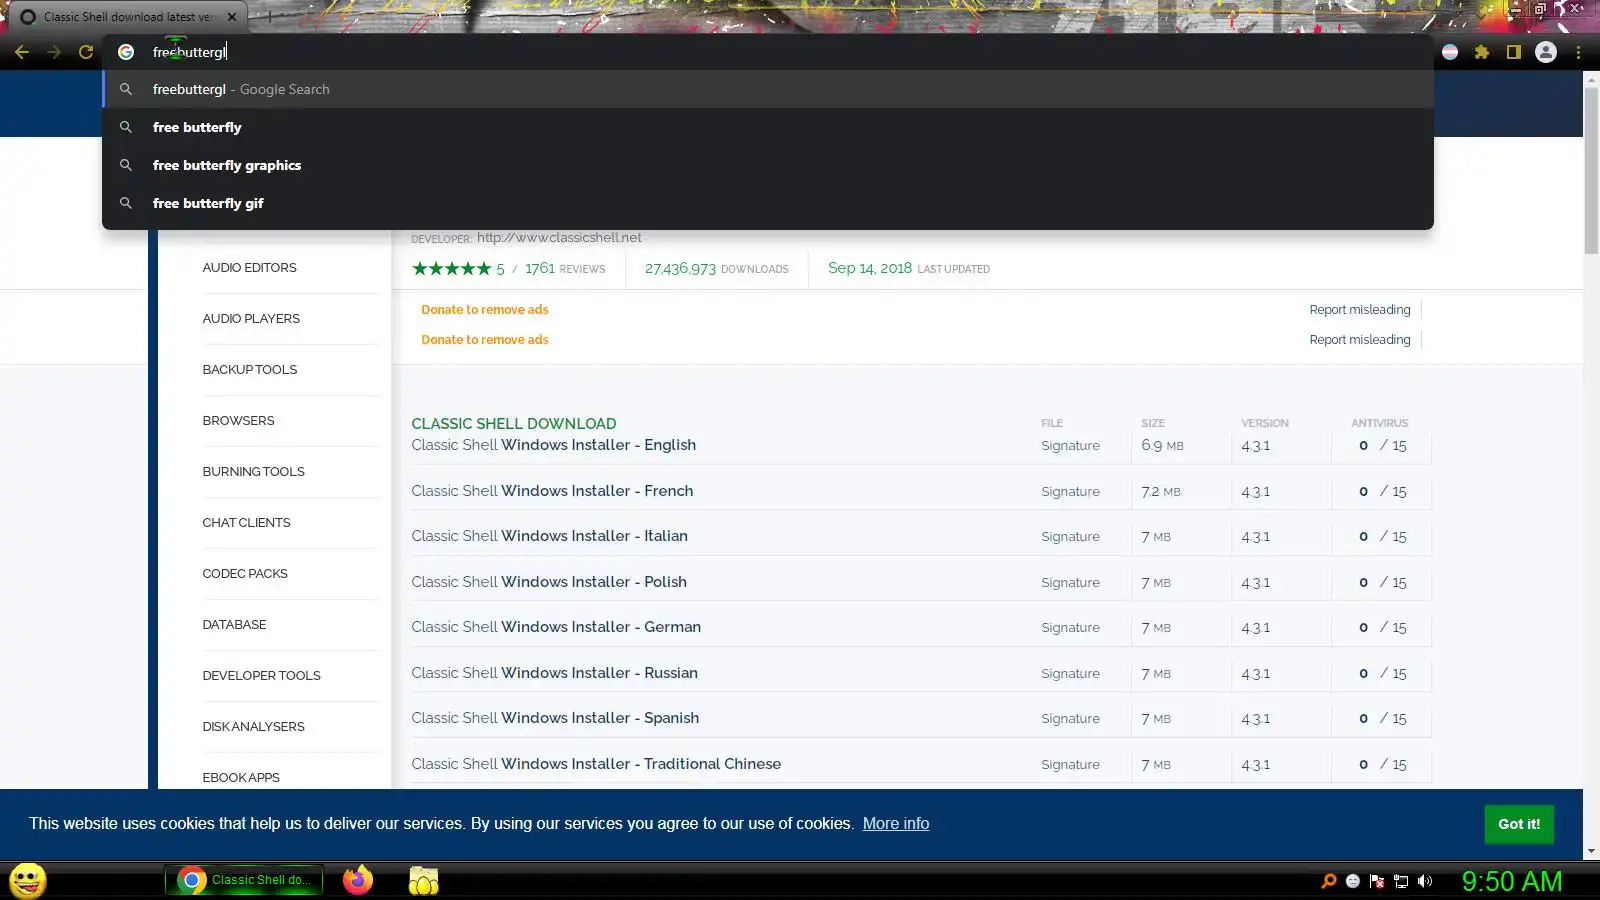Screen dimensions: 1600x900
Task: Open the Backup Tools category
Action: [250, 370]
